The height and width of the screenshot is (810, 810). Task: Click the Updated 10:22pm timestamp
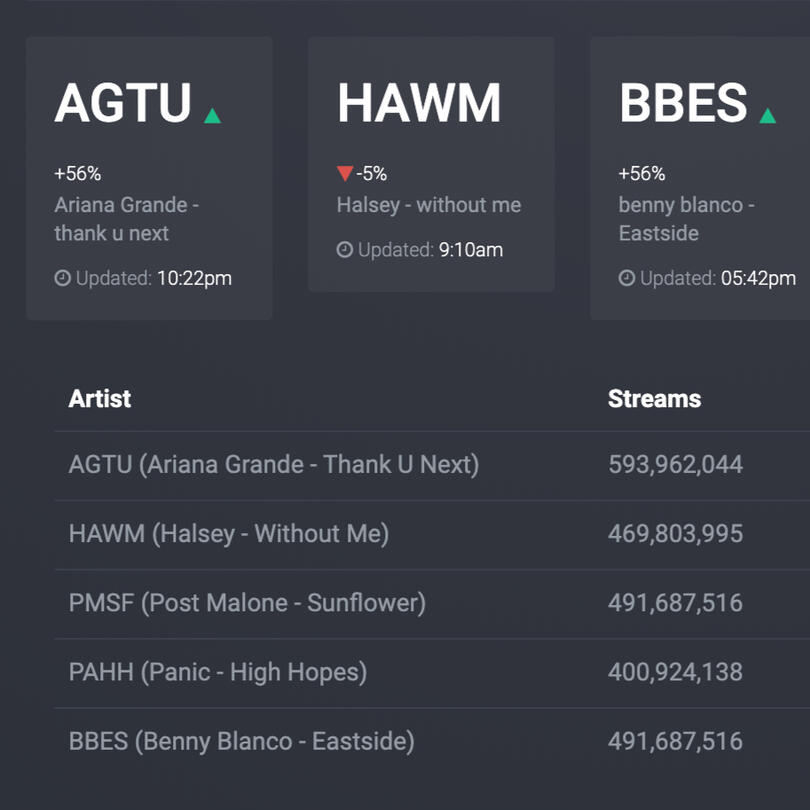[153, 278]
